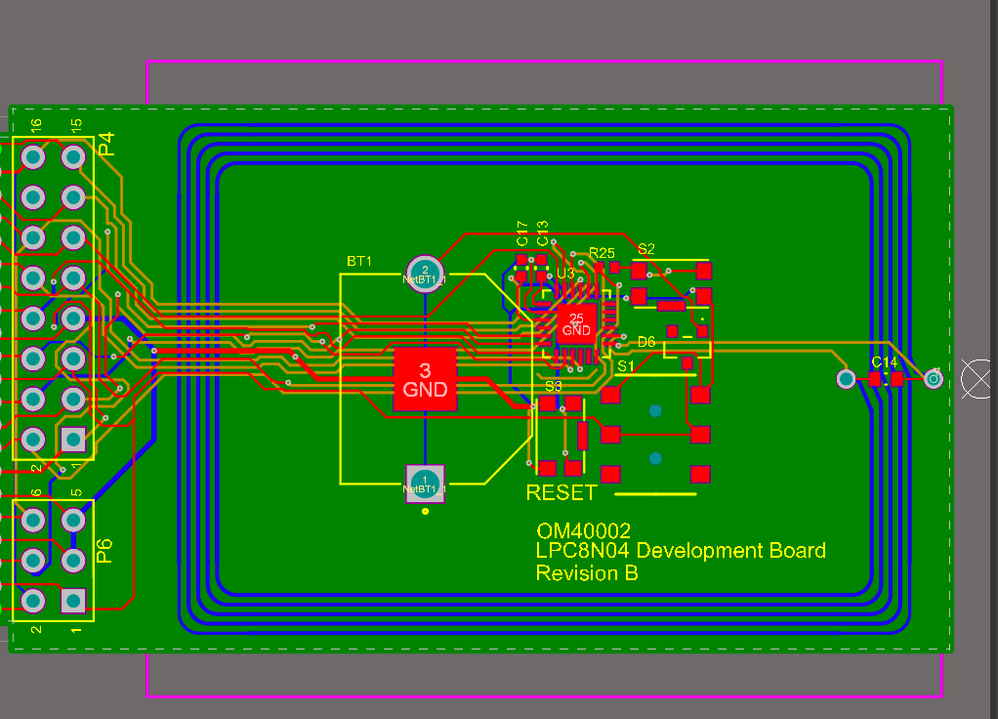The height and width of the screenshot is (719, 998).
Task: Click the GND thermal pad 25 under U3
Action: [576, 322]
